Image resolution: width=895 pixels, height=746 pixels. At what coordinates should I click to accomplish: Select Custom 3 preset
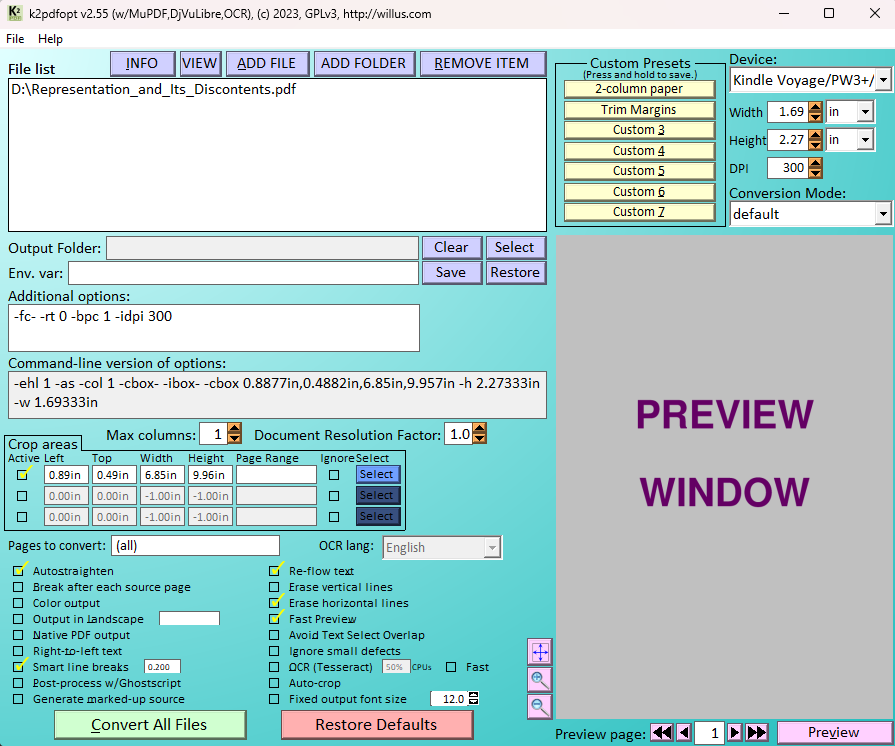pyautogui.click(x=639, y=130)
